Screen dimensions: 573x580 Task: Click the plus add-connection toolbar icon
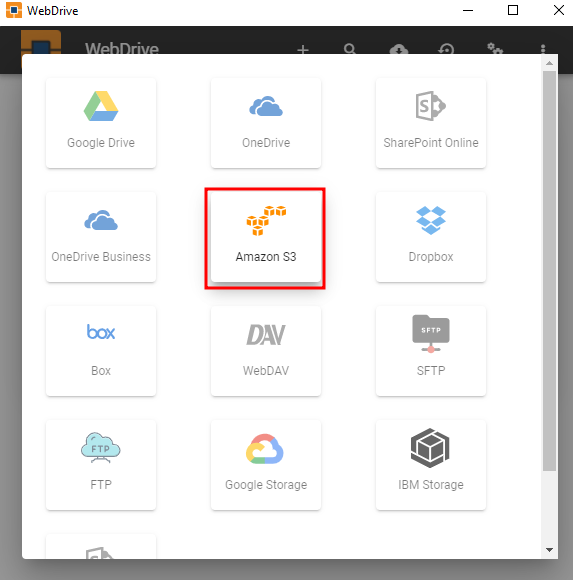[x=303, y=49]
